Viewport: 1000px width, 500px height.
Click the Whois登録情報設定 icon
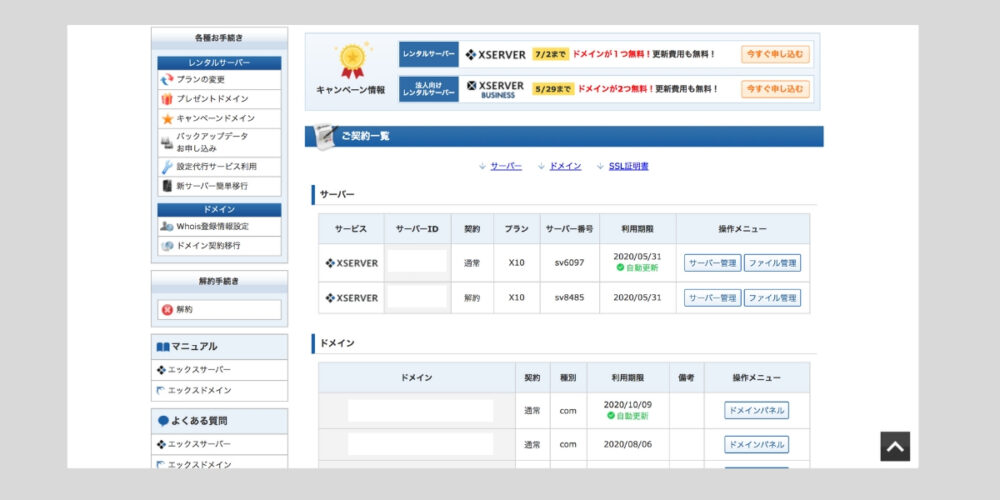tap(167, 226)
